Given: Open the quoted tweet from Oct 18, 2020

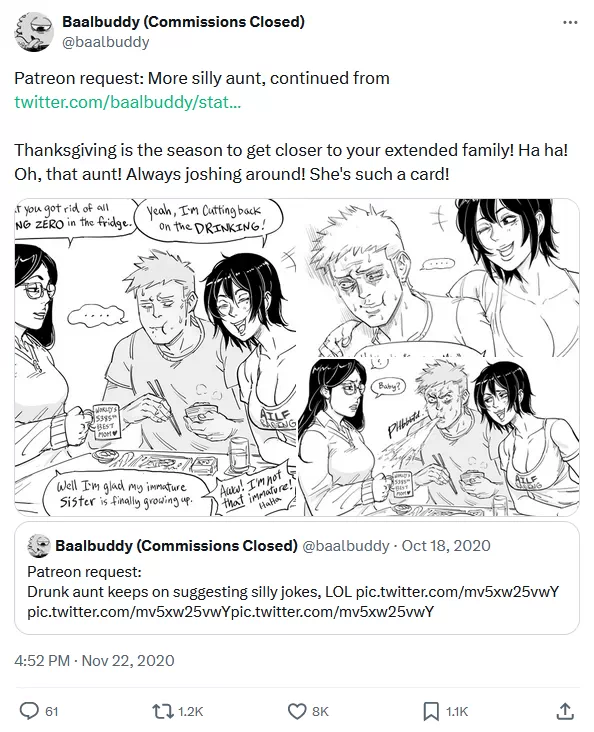Looking at the screenshot, I should [297, 578].
